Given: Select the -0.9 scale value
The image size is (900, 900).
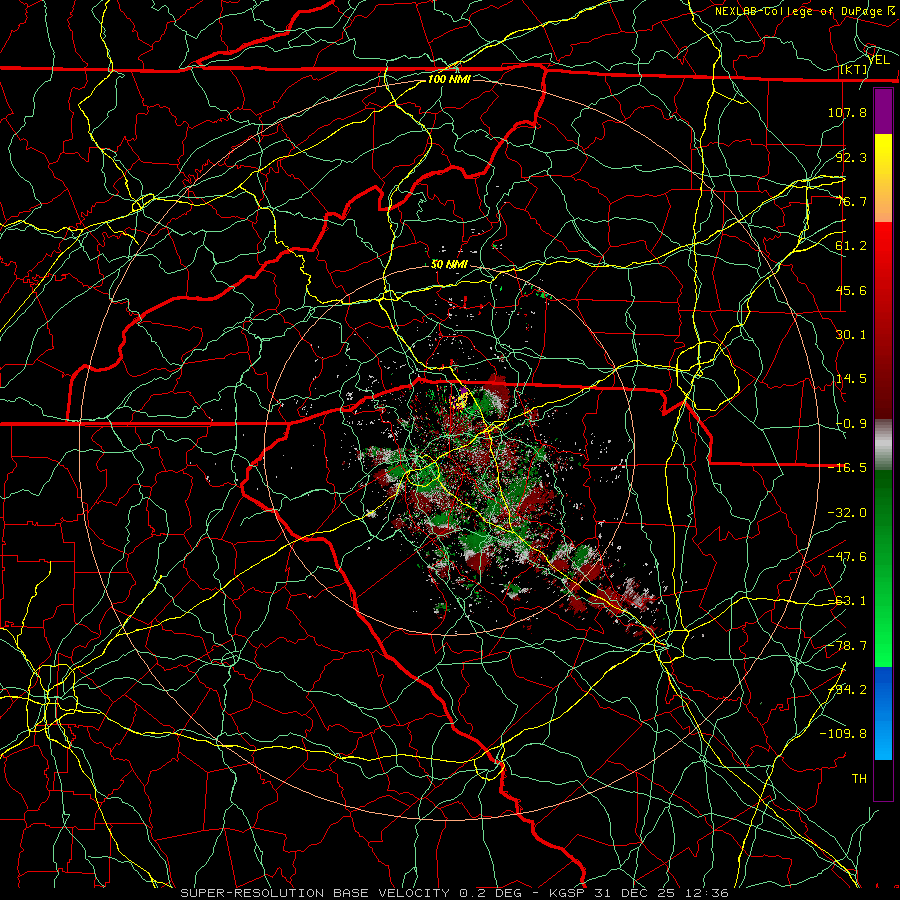Looking at the screenshot, I should point(852,424).
